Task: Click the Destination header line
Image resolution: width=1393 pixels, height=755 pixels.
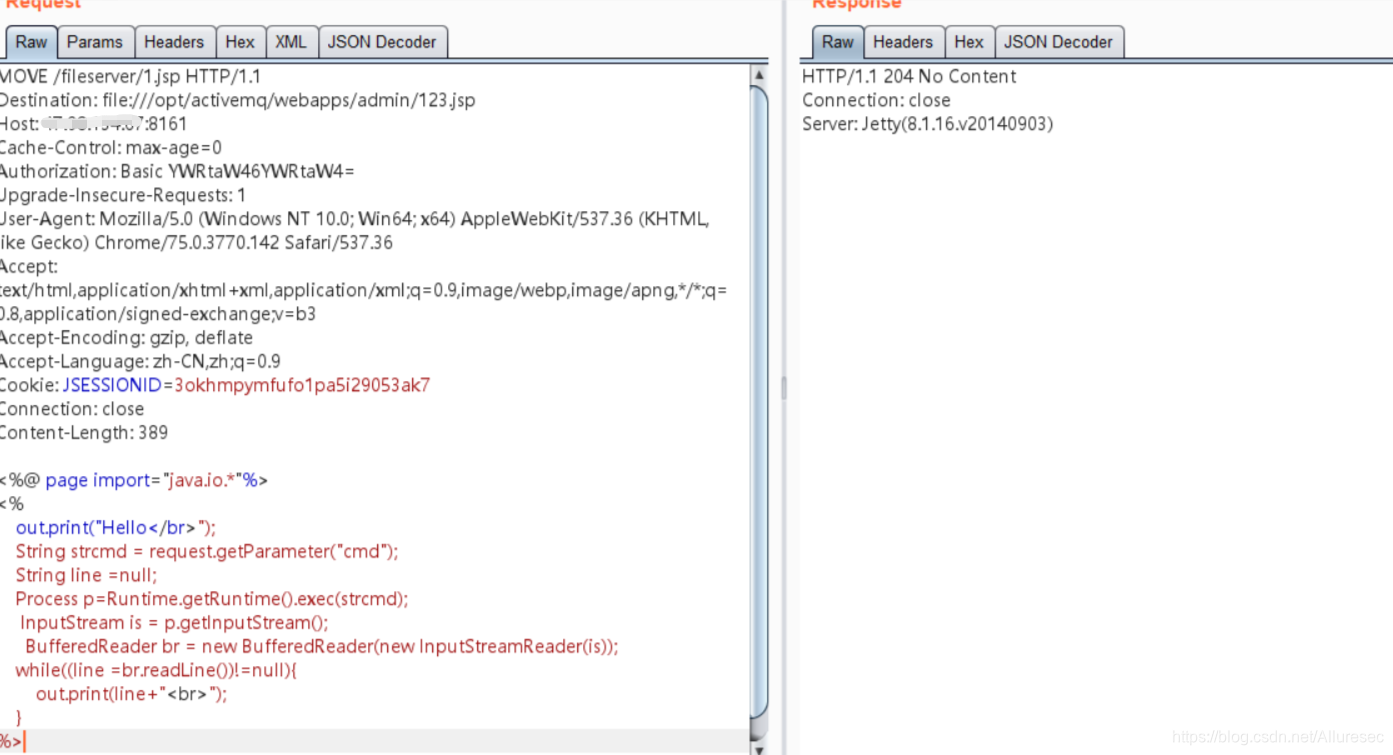Action: 237,100
